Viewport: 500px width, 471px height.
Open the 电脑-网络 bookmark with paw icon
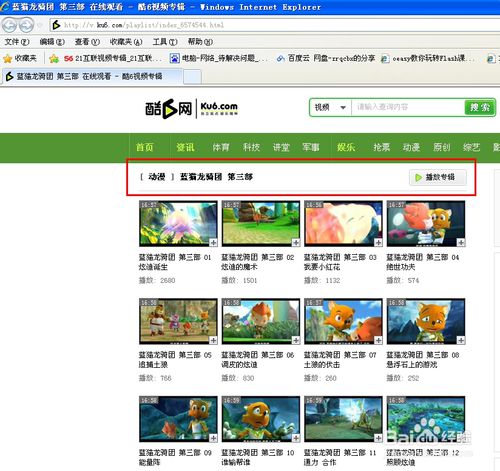click(218, 58)
